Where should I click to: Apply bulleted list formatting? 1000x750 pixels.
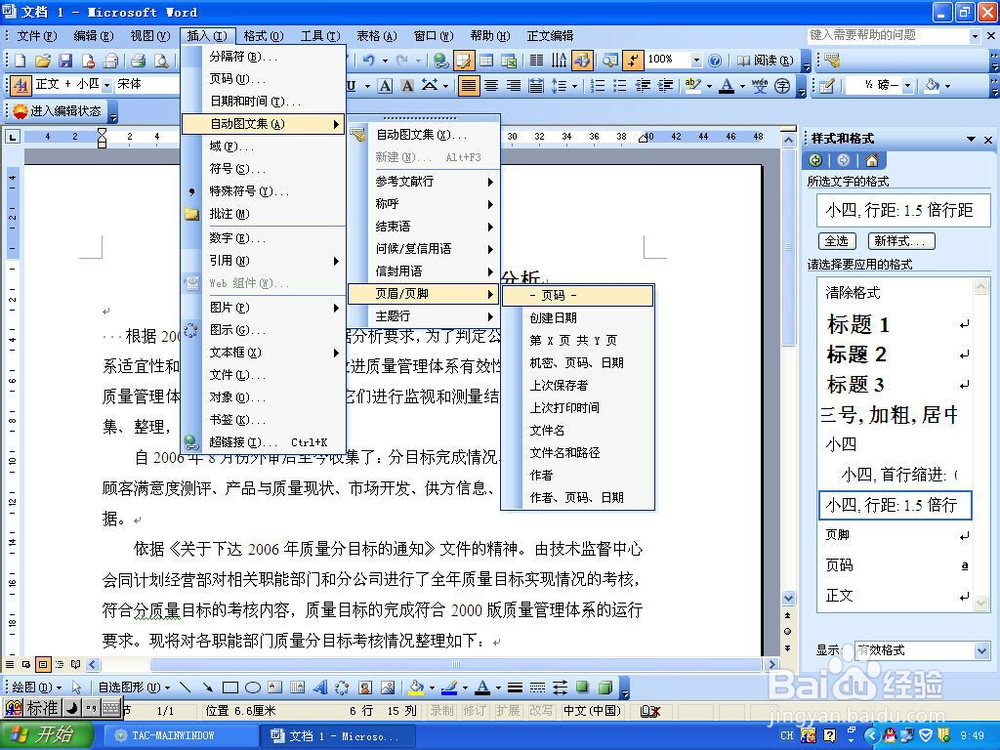click(619, 85)
